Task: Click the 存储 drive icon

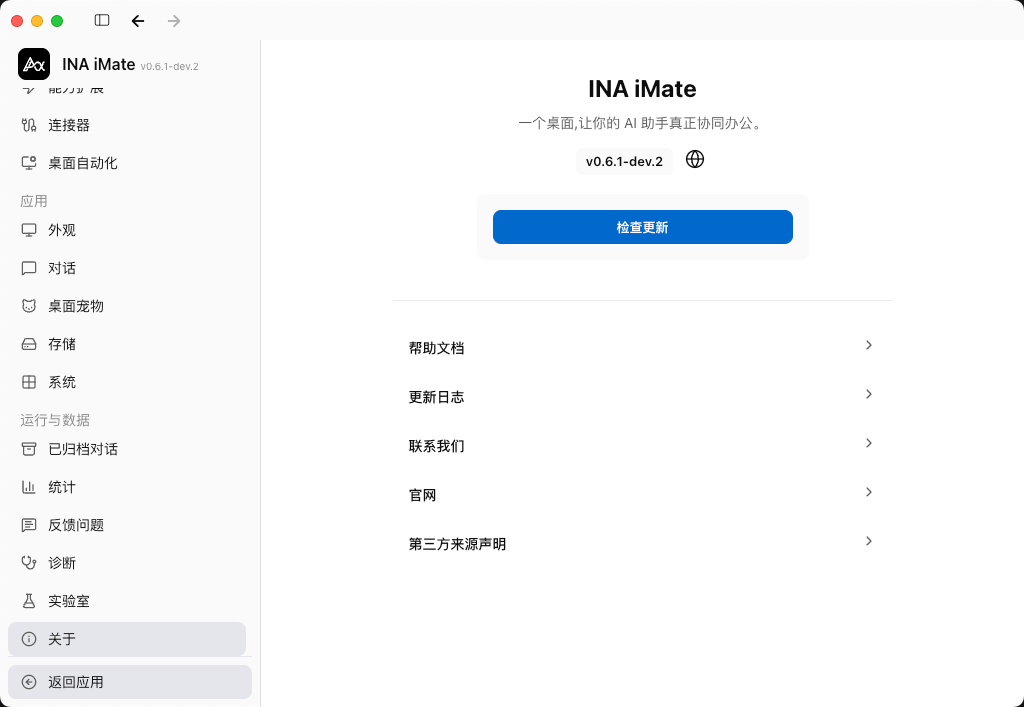Action: point(29,343)
